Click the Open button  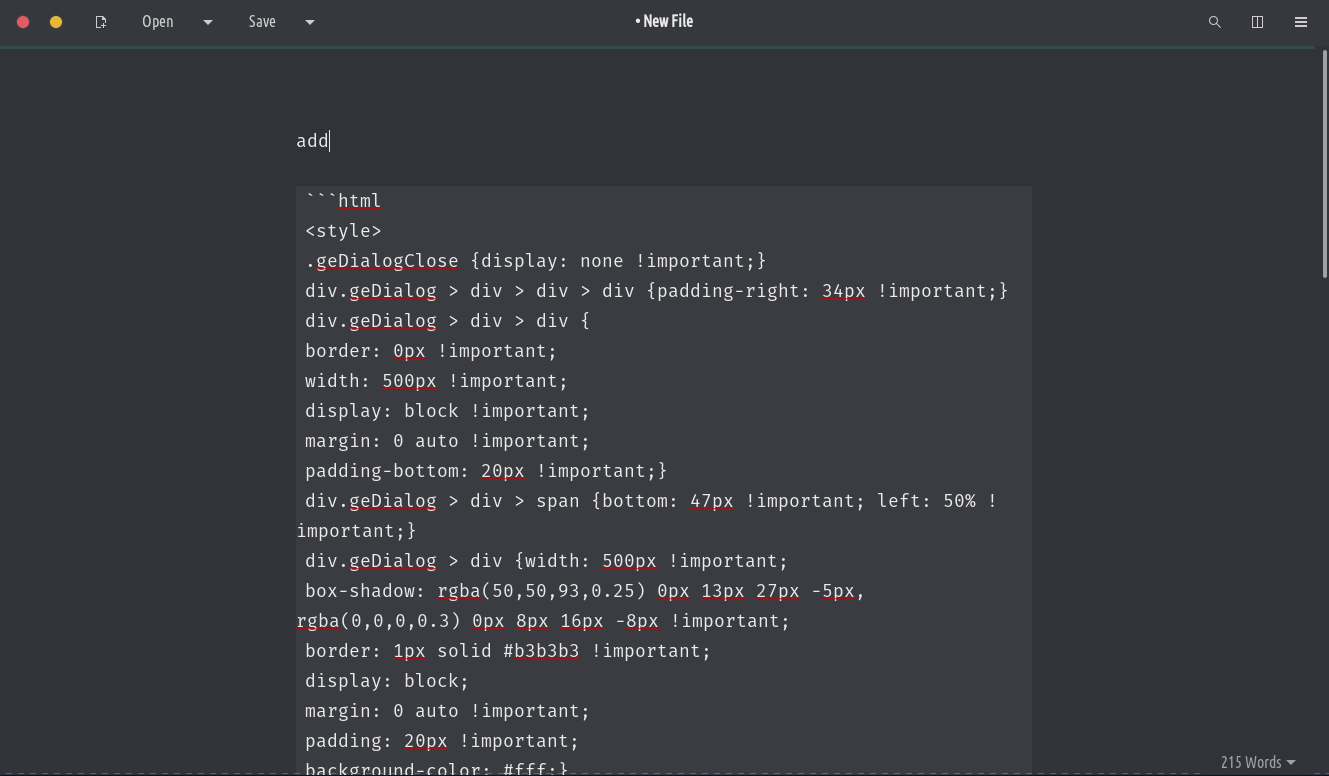pos(157,22)
